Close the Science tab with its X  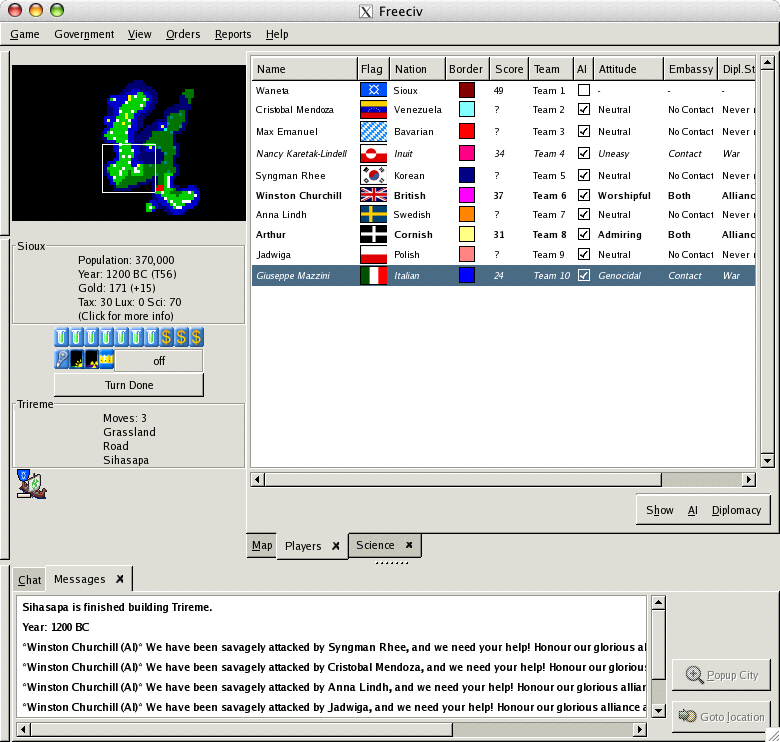point(409,545)
